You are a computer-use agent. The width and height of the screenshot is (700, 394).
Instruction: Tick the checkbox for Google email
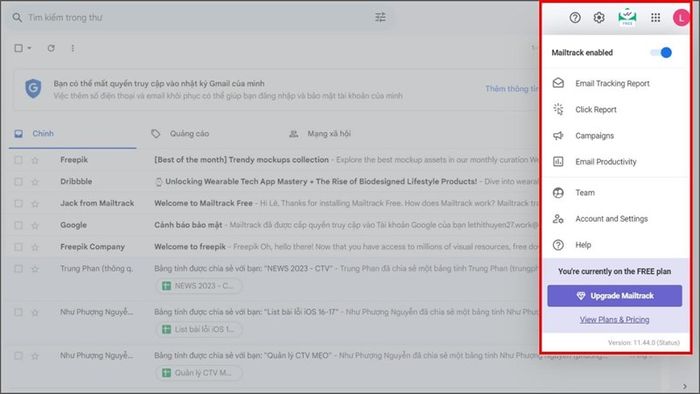tap(18, 225)
